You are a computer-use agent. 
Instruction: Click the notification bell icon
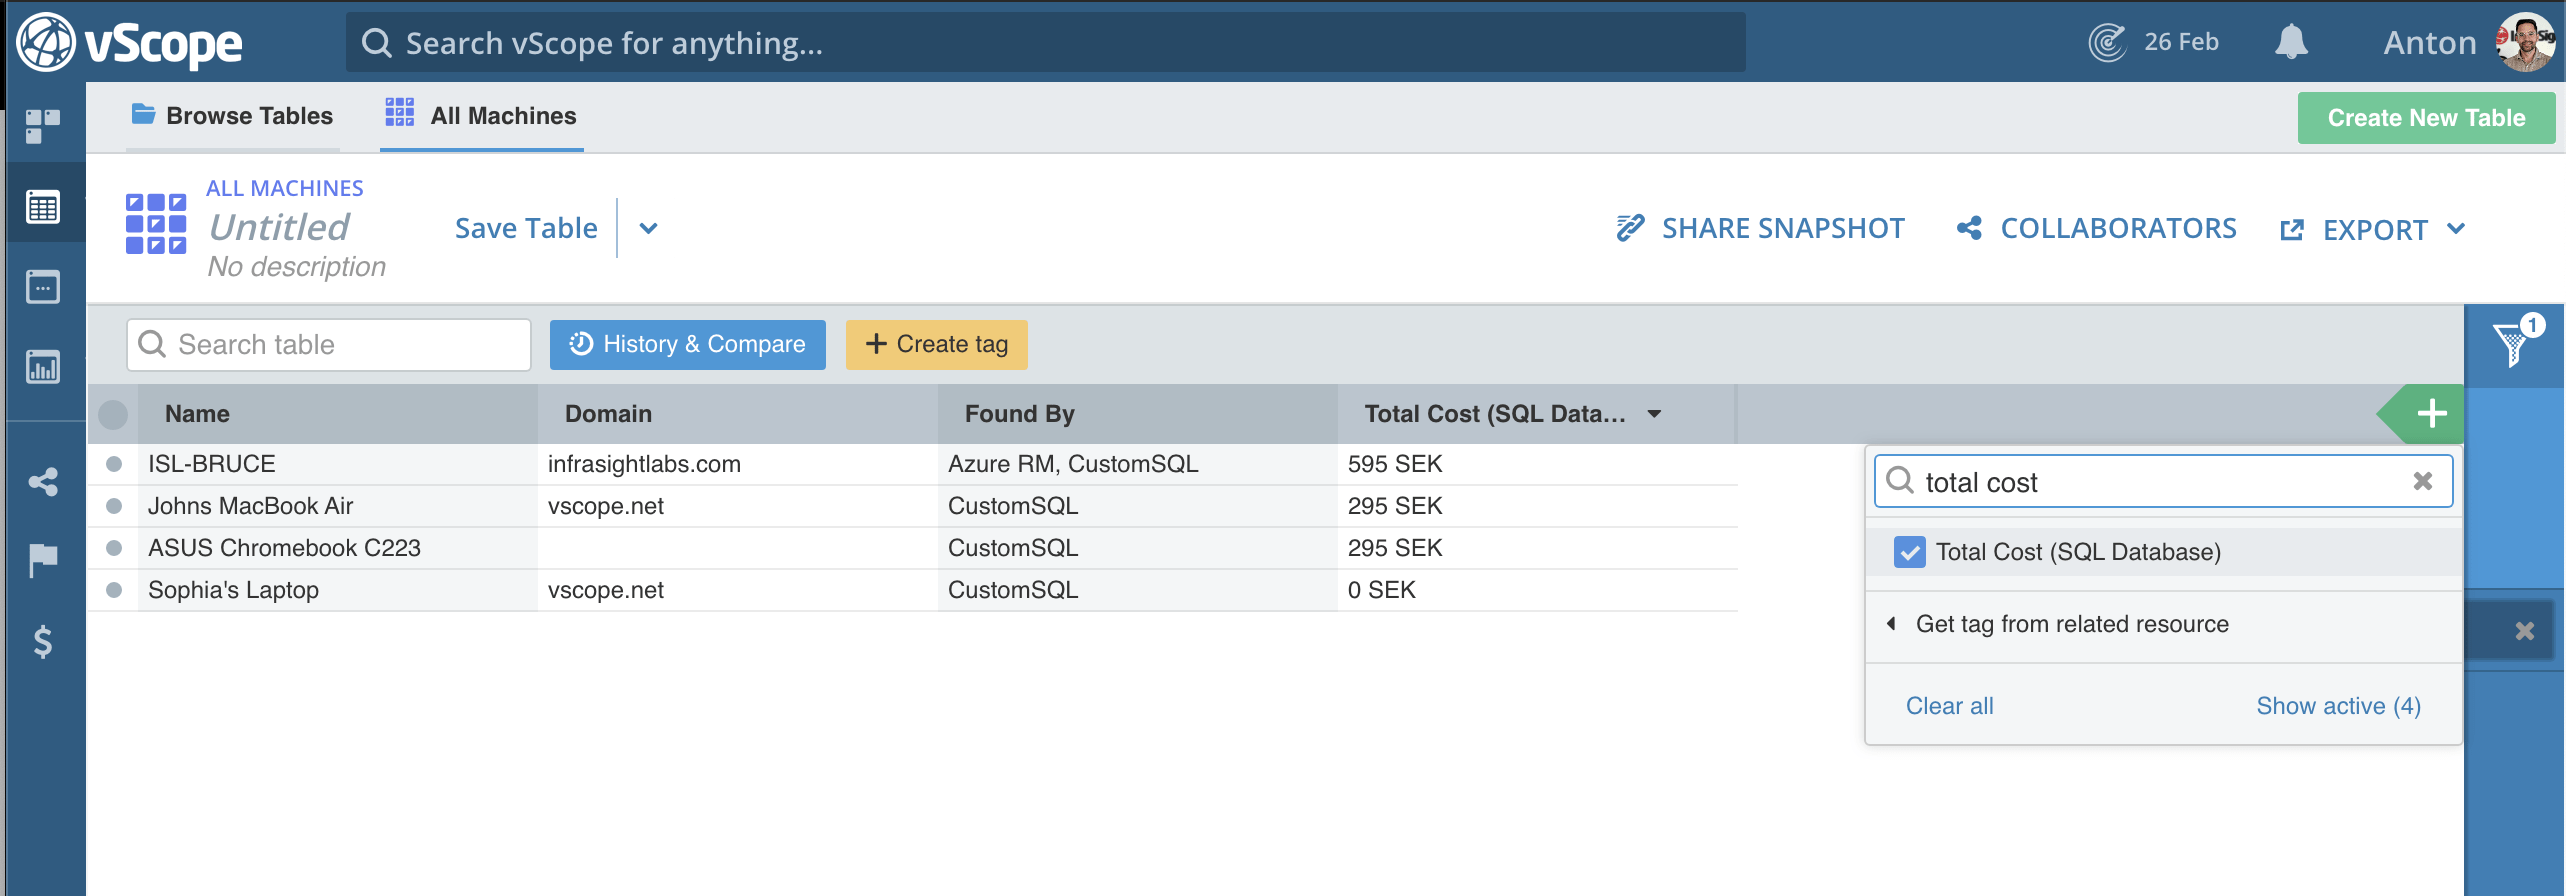(x=2291, y=42)
